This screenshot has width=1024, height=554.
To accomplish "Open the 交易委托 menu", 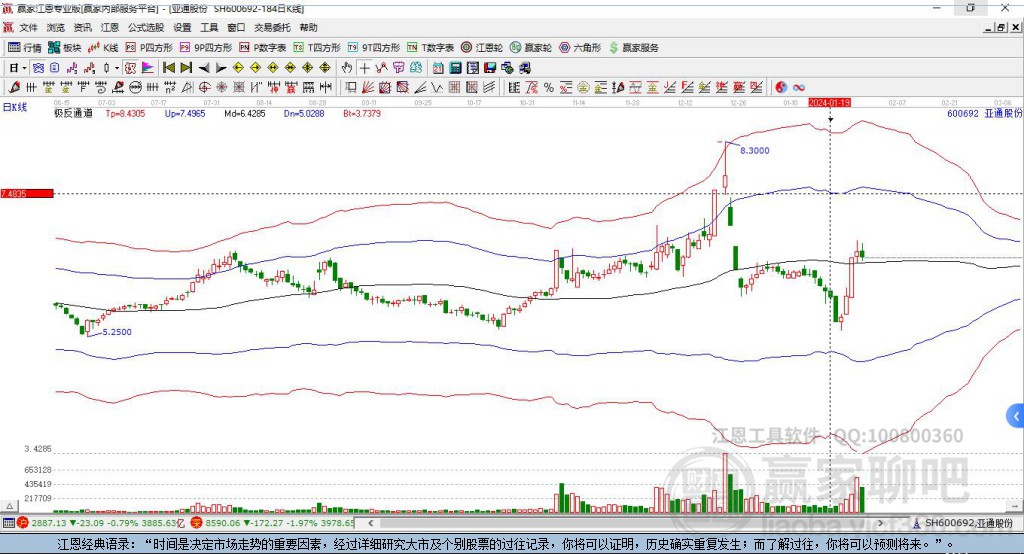I will pyautogui.click(x=272, y=27).
